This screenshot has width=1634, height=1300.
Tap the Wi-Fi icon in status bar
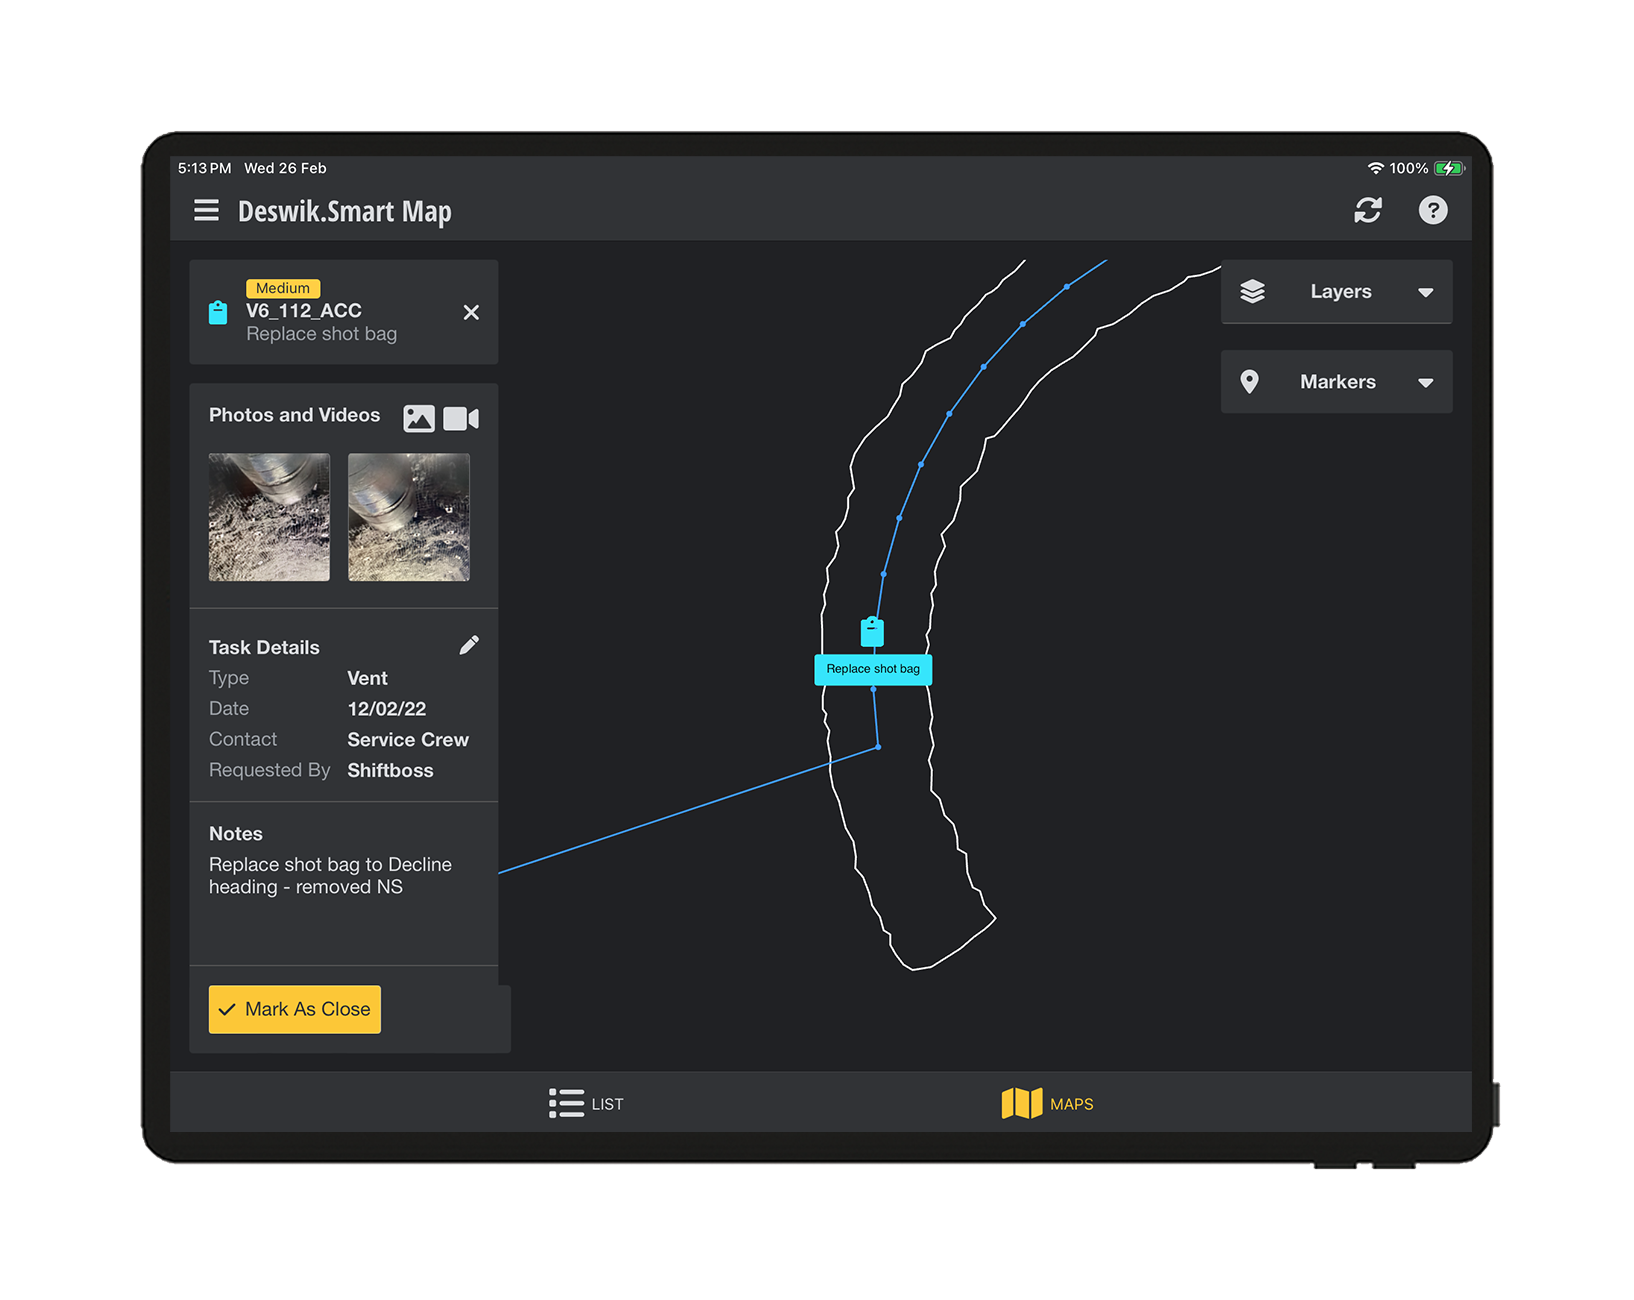click(x=1376, y=168)
